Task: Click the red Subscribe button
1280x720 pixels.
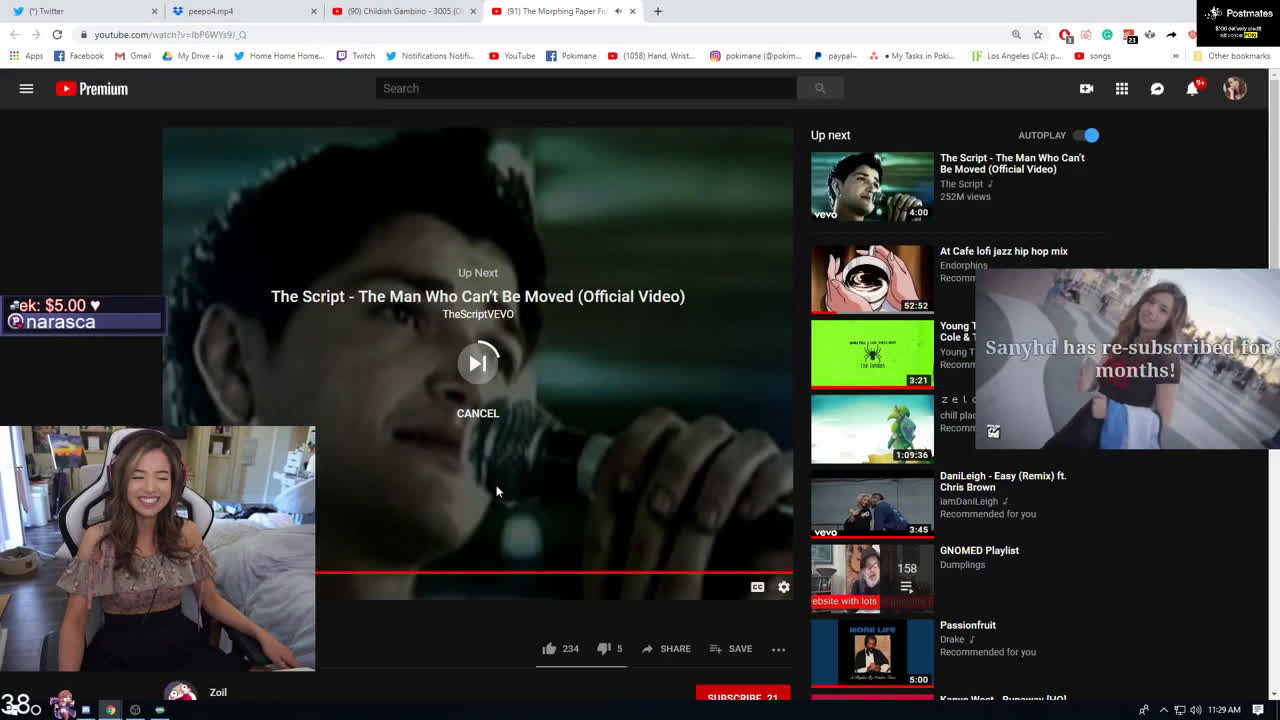Action: tap(742, 694)
